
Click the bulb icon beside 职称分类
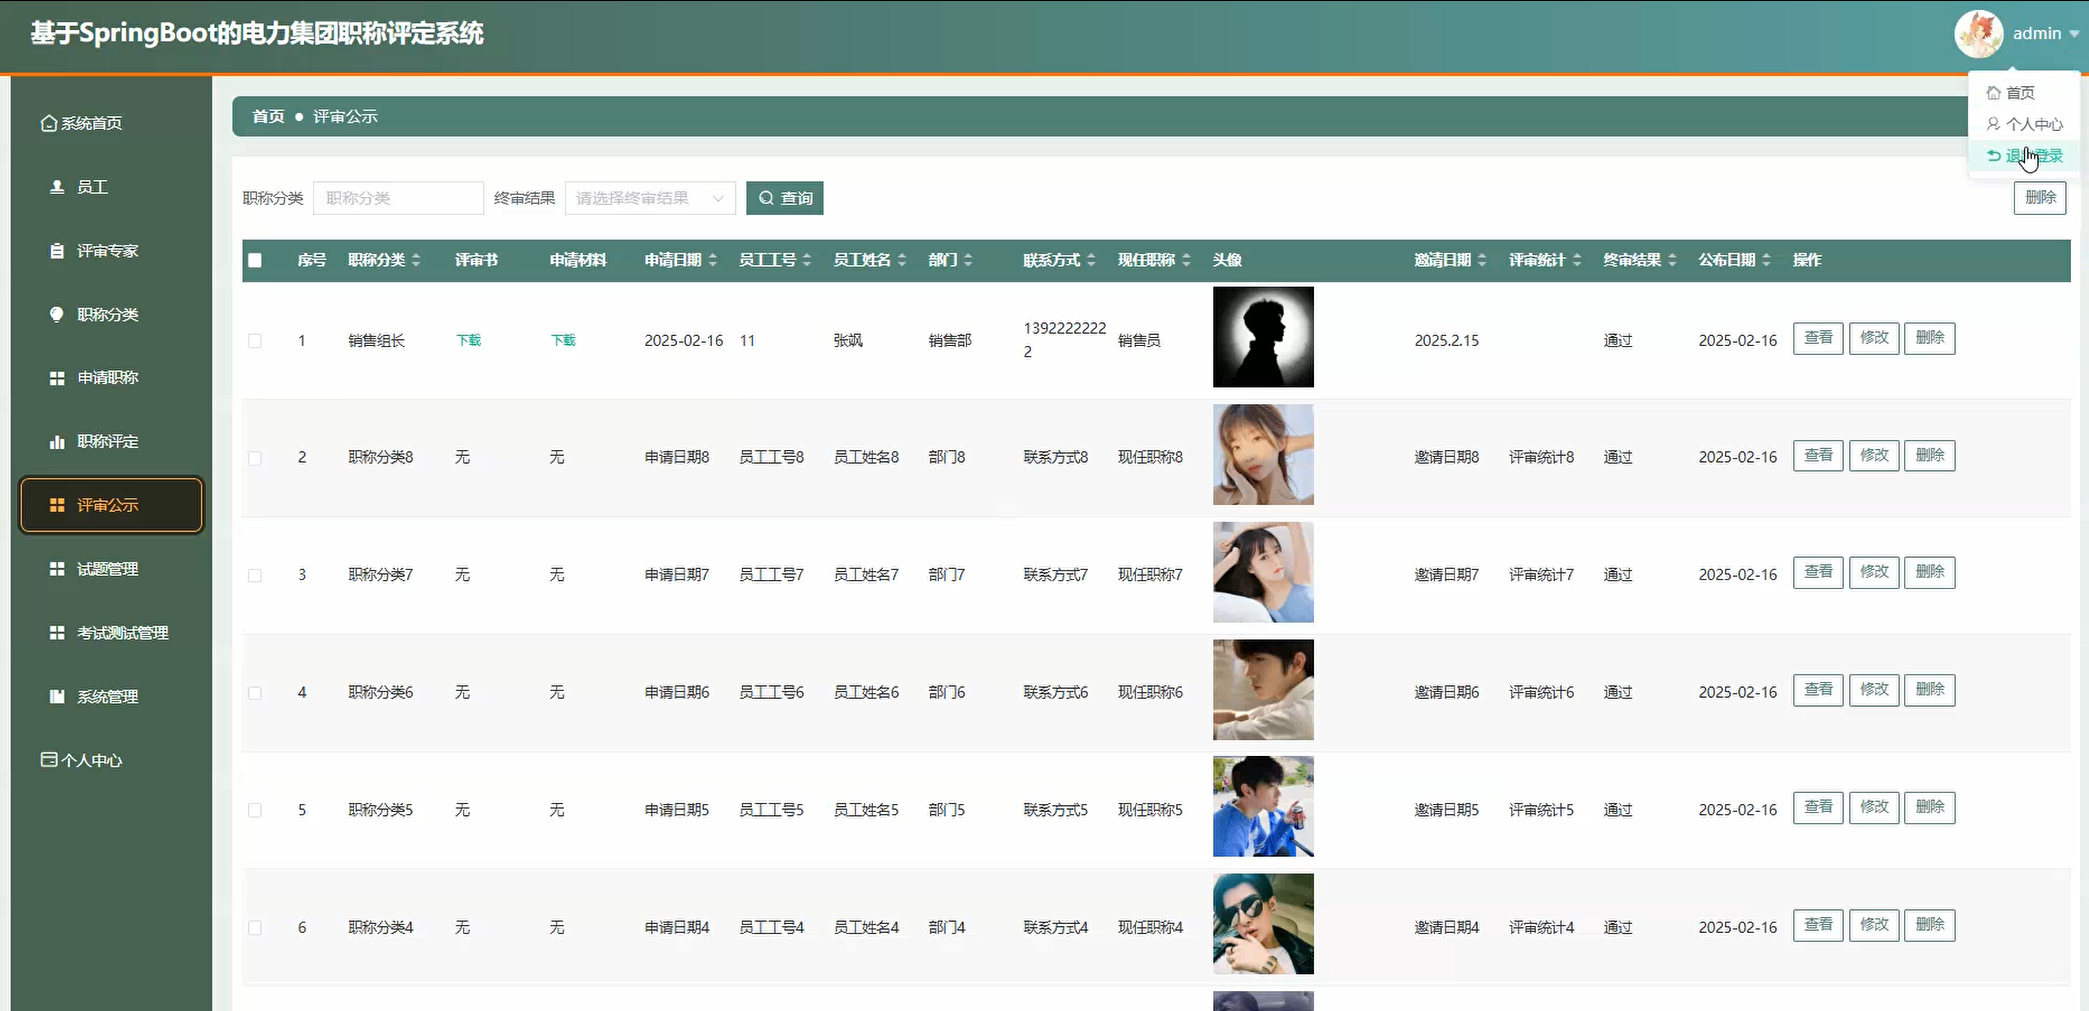[x=57, y=314]
